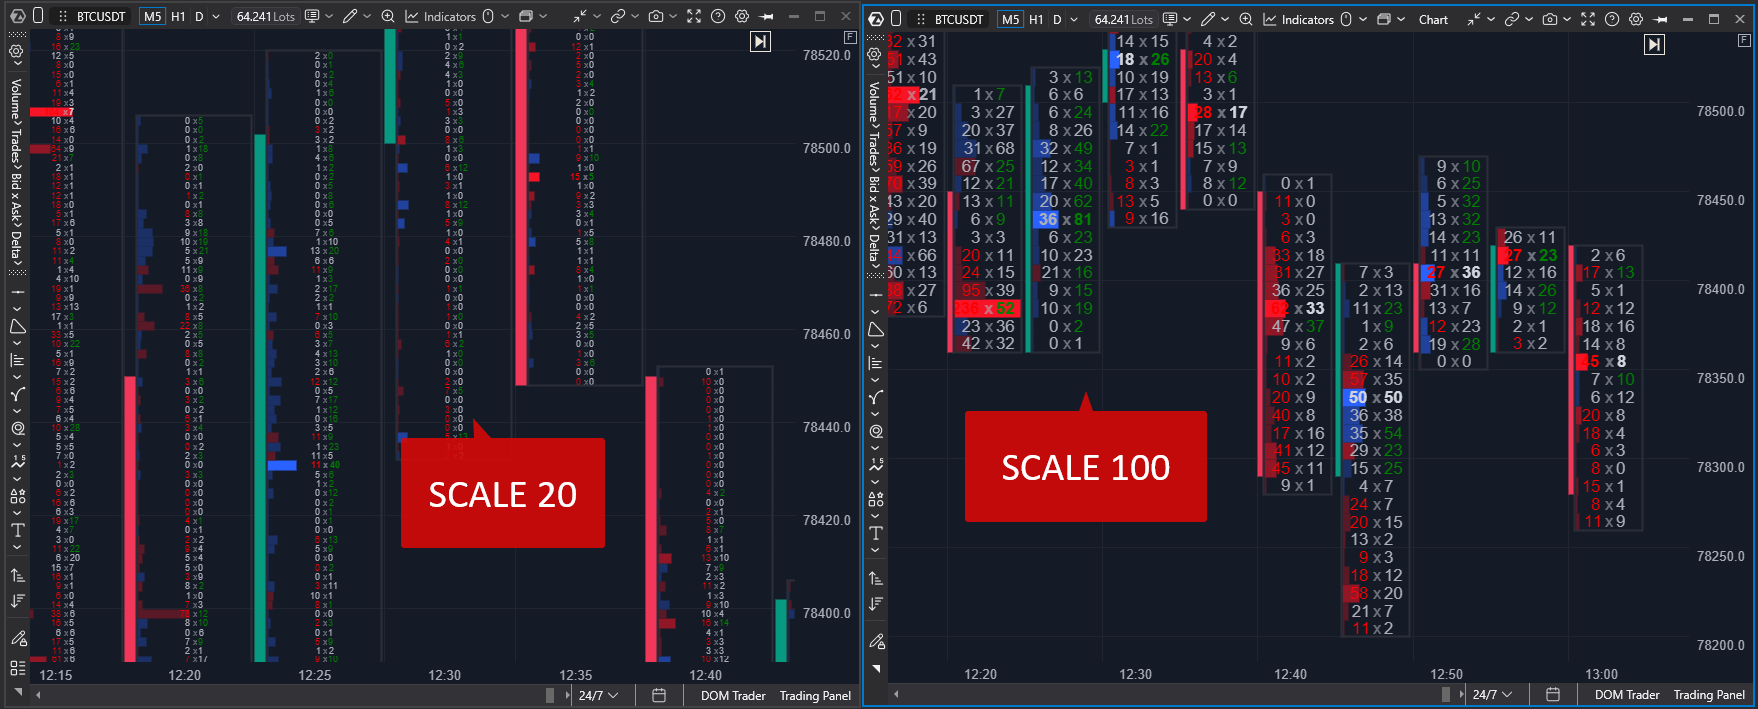1758x709 pixels.
Task: Click the zoom-in magnifier in right window toolbar
Action: 1246,19
